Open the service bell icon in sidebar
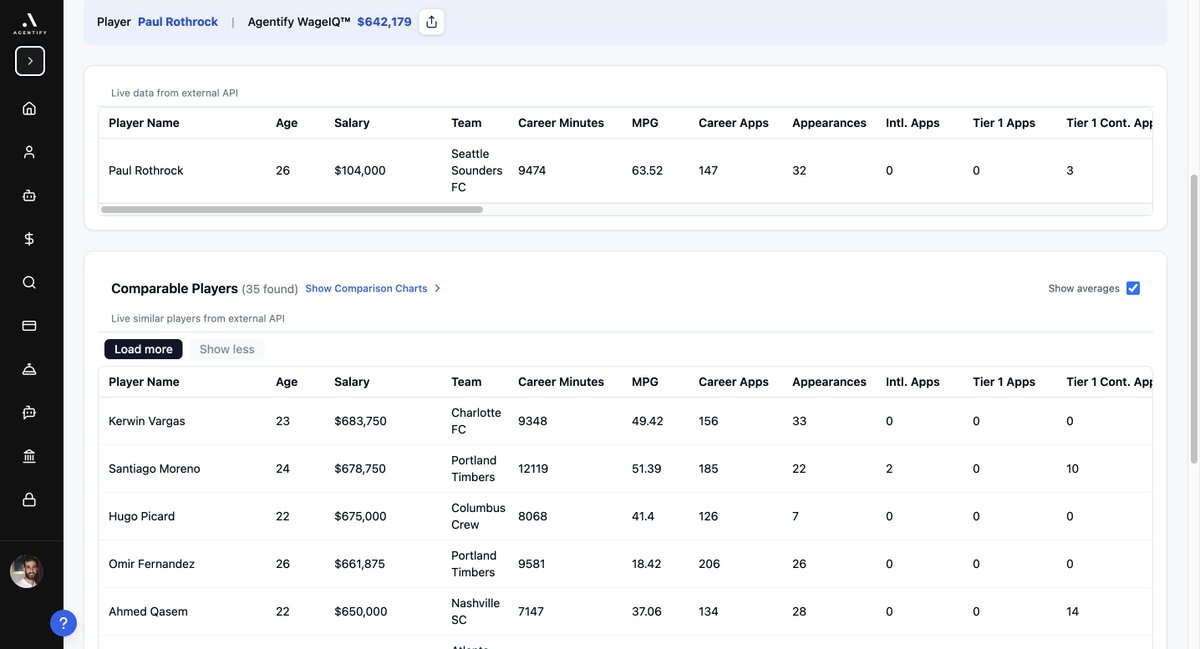Image resolution: width=1200 pixels, height=649 pixels. click(x=29, y=369)
